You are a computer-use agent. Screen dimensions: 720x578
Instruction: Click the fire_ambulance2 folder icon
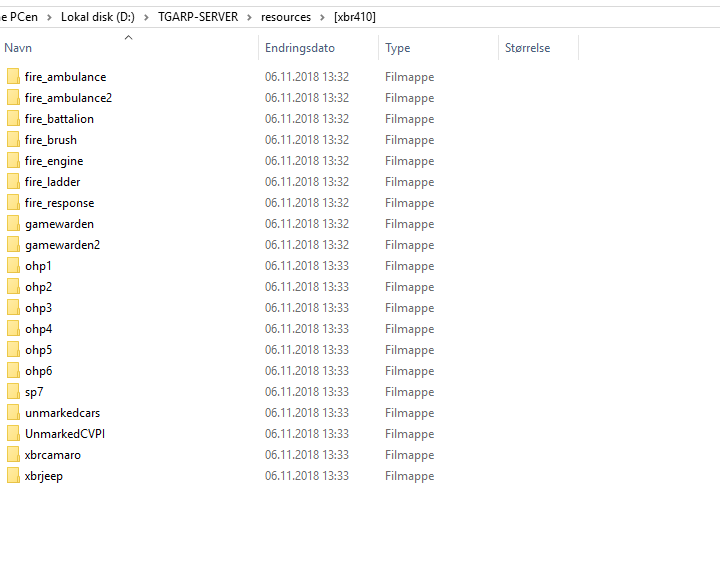tap(13, 98)
